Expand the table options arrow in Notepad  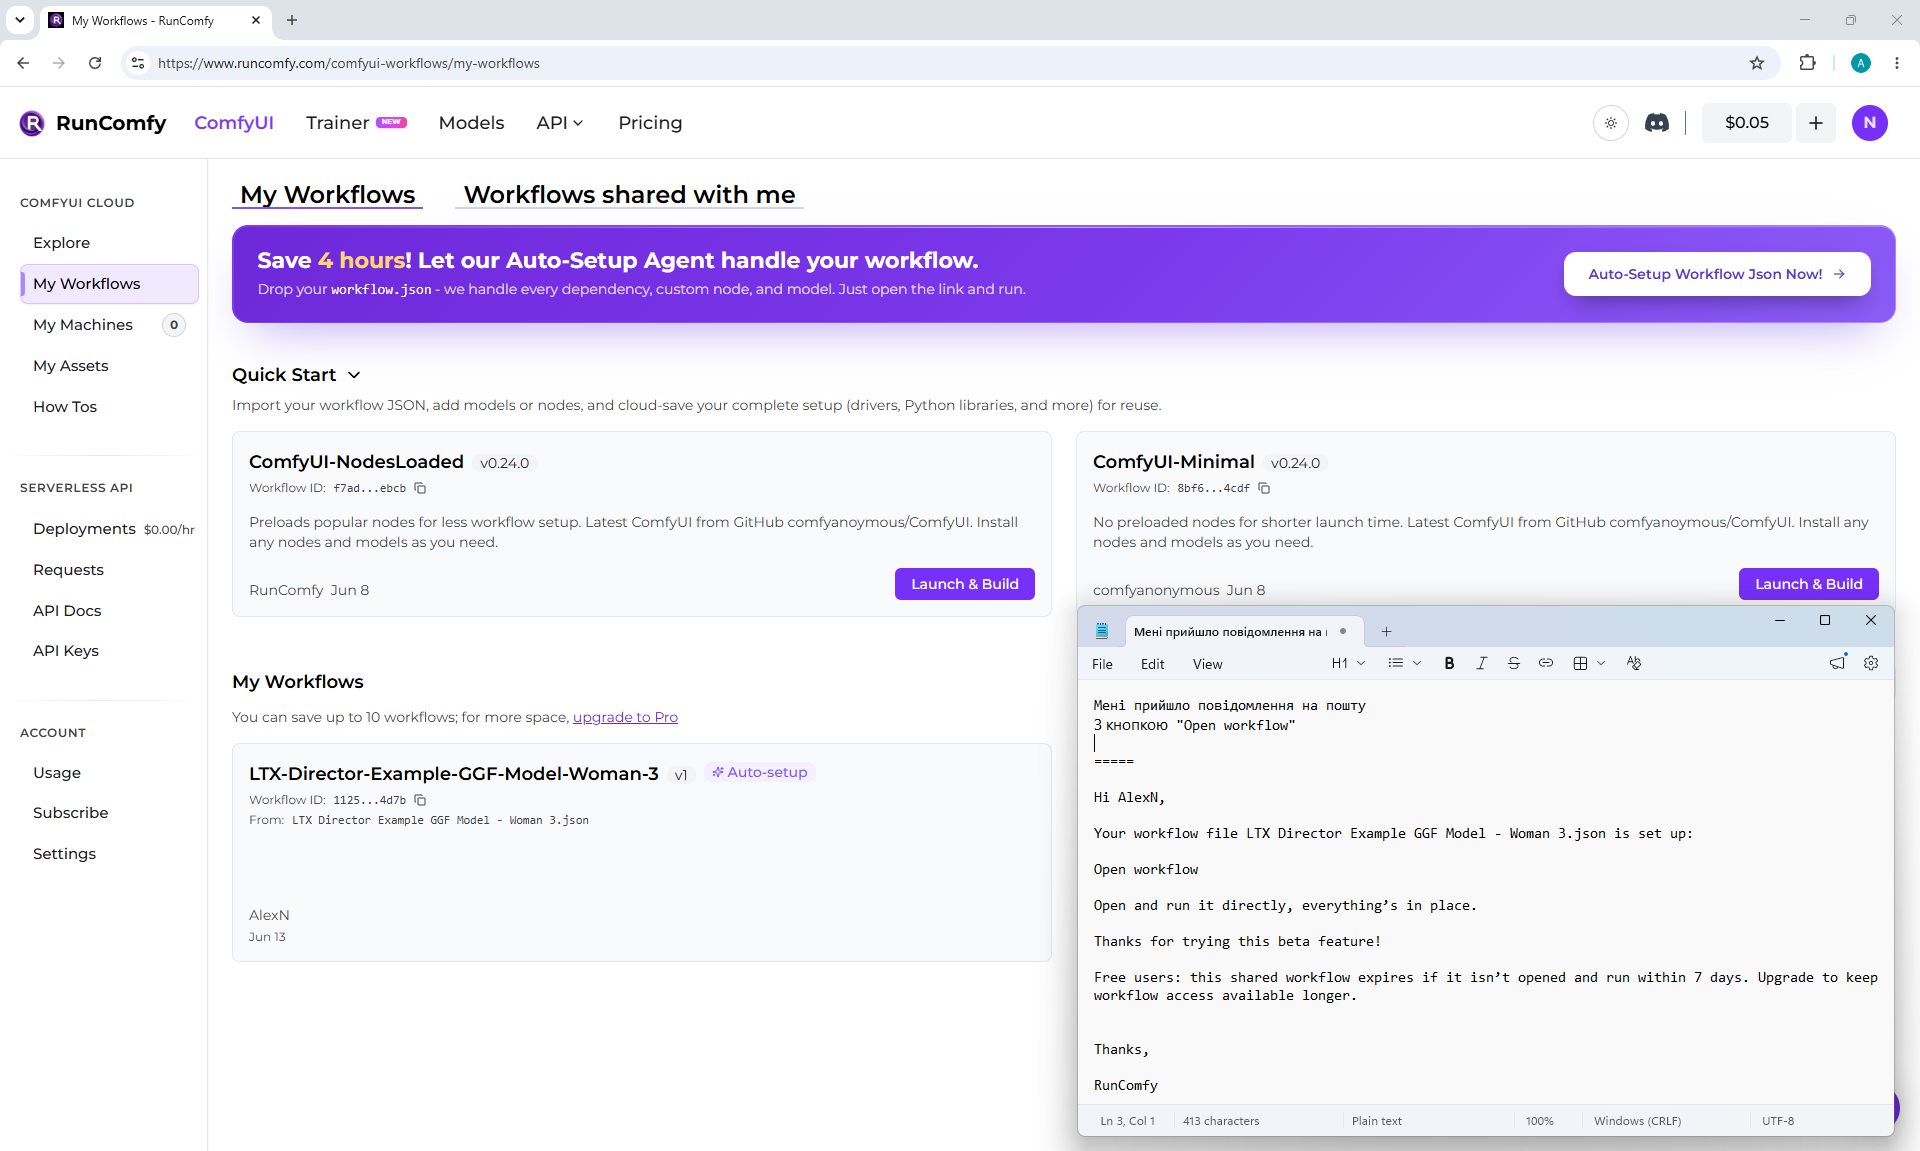pyautogui.click(x=1601, y=663)
